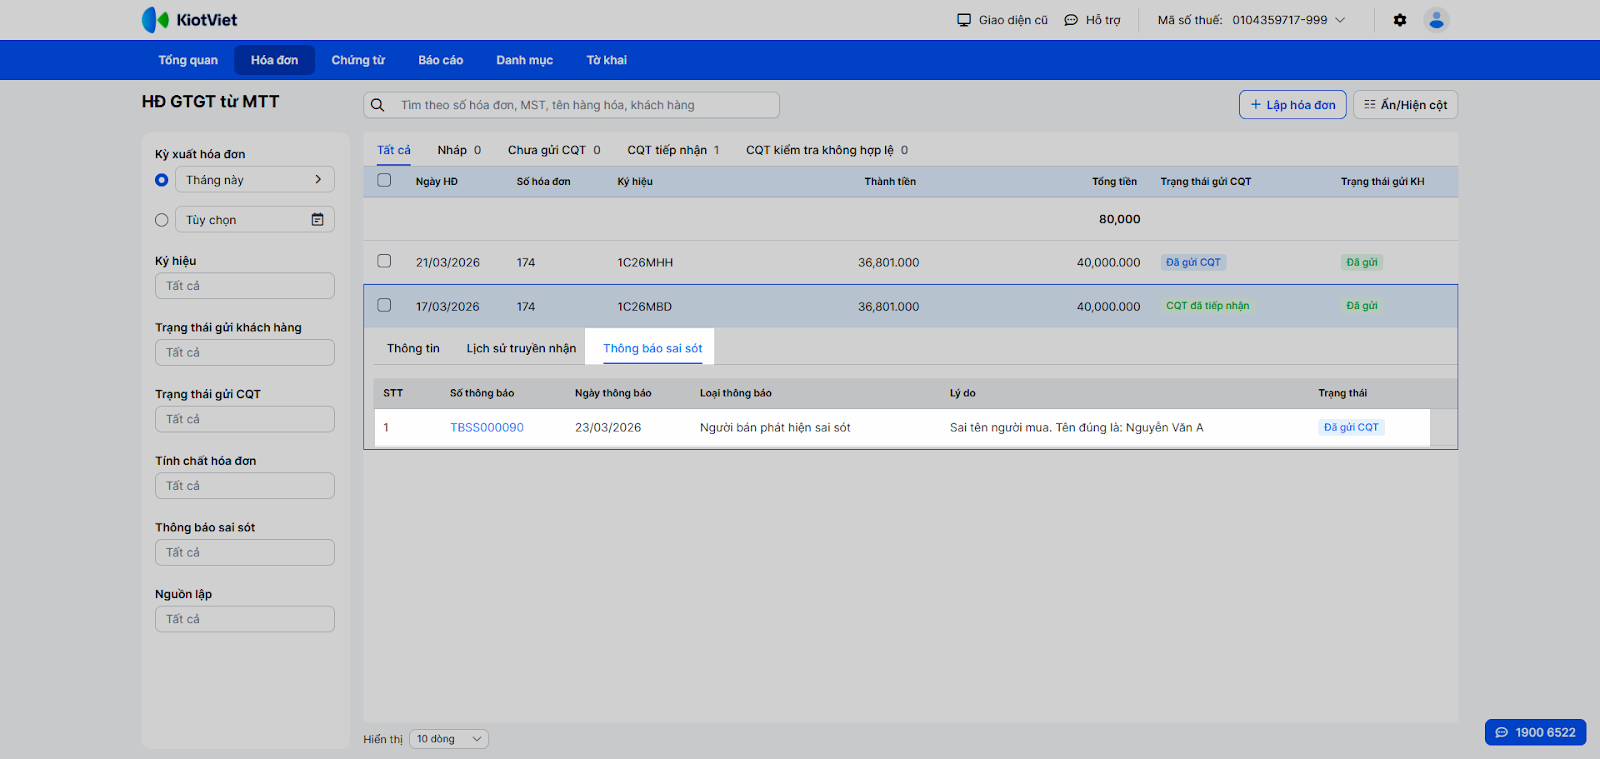1600x759 pixels.
Task: Open Thông báo sai sót filter
Action: (x=245, y=553)
